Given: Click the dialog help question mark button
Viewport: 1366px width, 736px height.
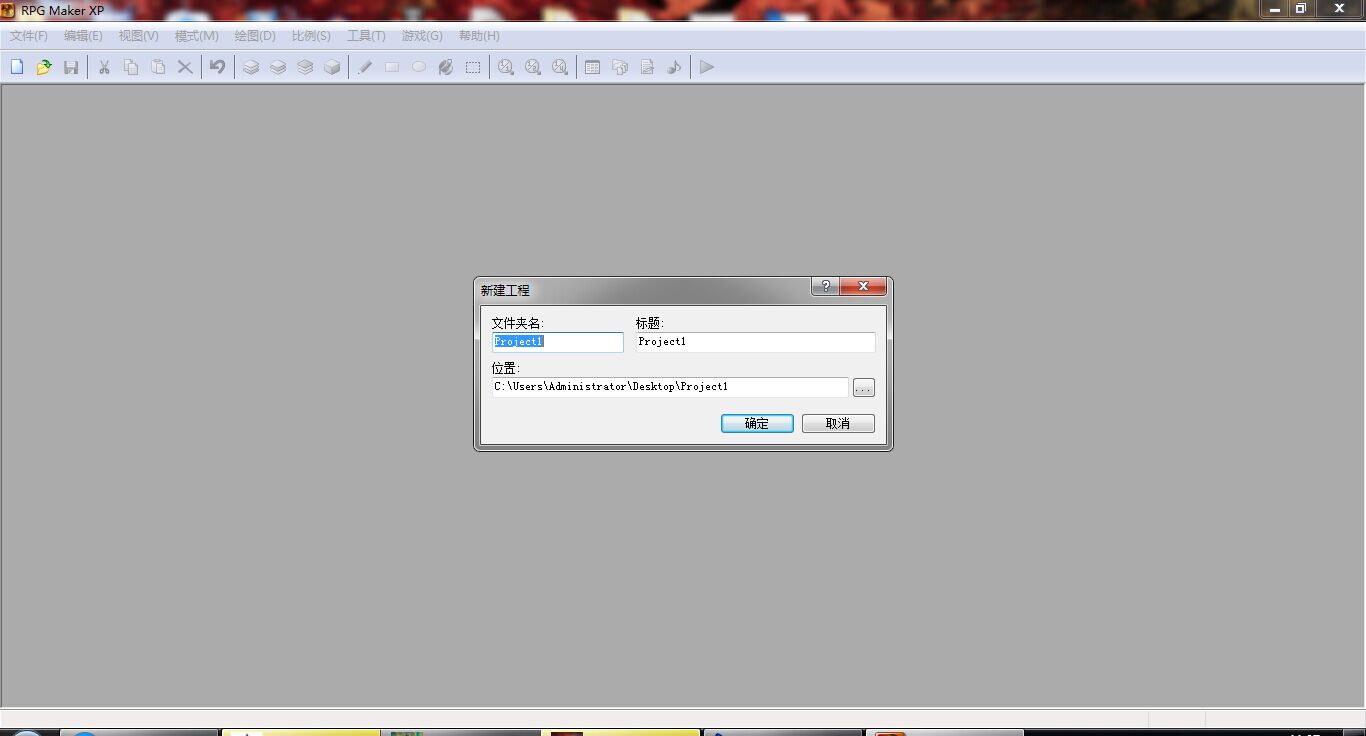Looking at the screenshot, I should (825, 287).
